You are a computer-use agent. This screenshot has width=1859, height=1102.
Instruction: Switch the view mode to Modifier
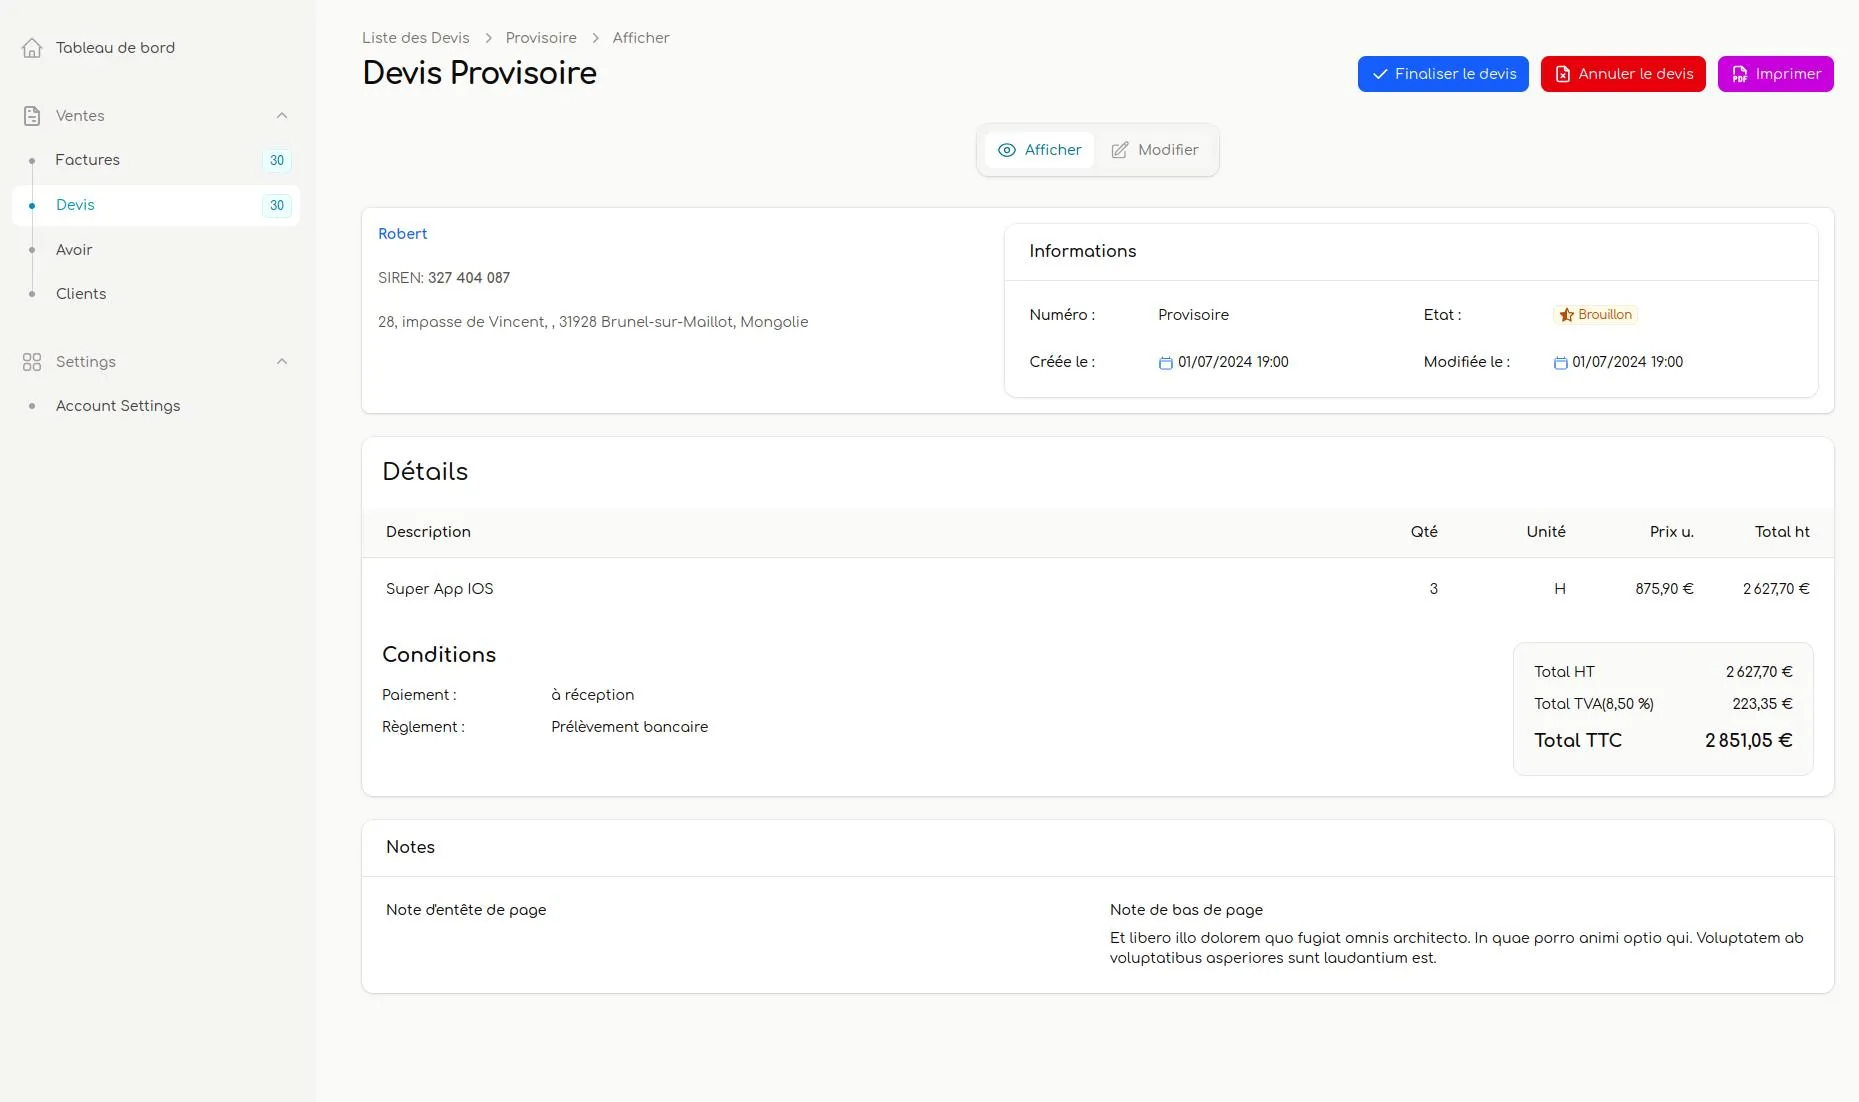(1168, 150)
